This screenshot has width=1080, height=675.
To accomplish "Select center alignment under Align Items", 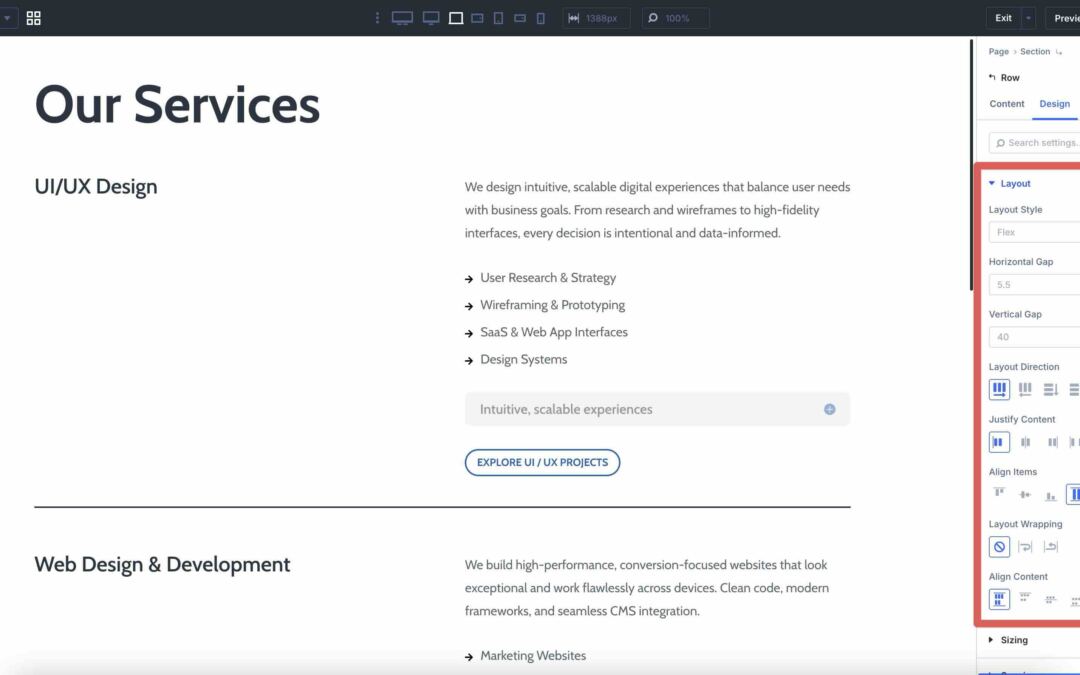I will [1024, 494].
